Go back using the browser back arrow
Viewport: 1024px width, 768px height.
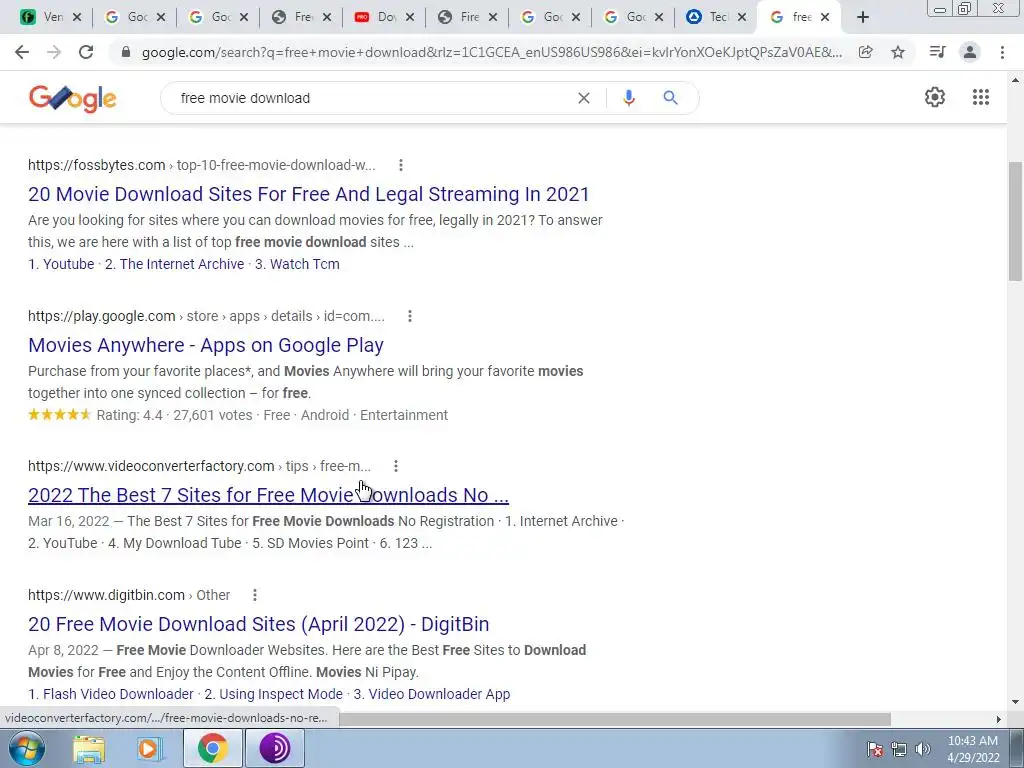[22, 52]
